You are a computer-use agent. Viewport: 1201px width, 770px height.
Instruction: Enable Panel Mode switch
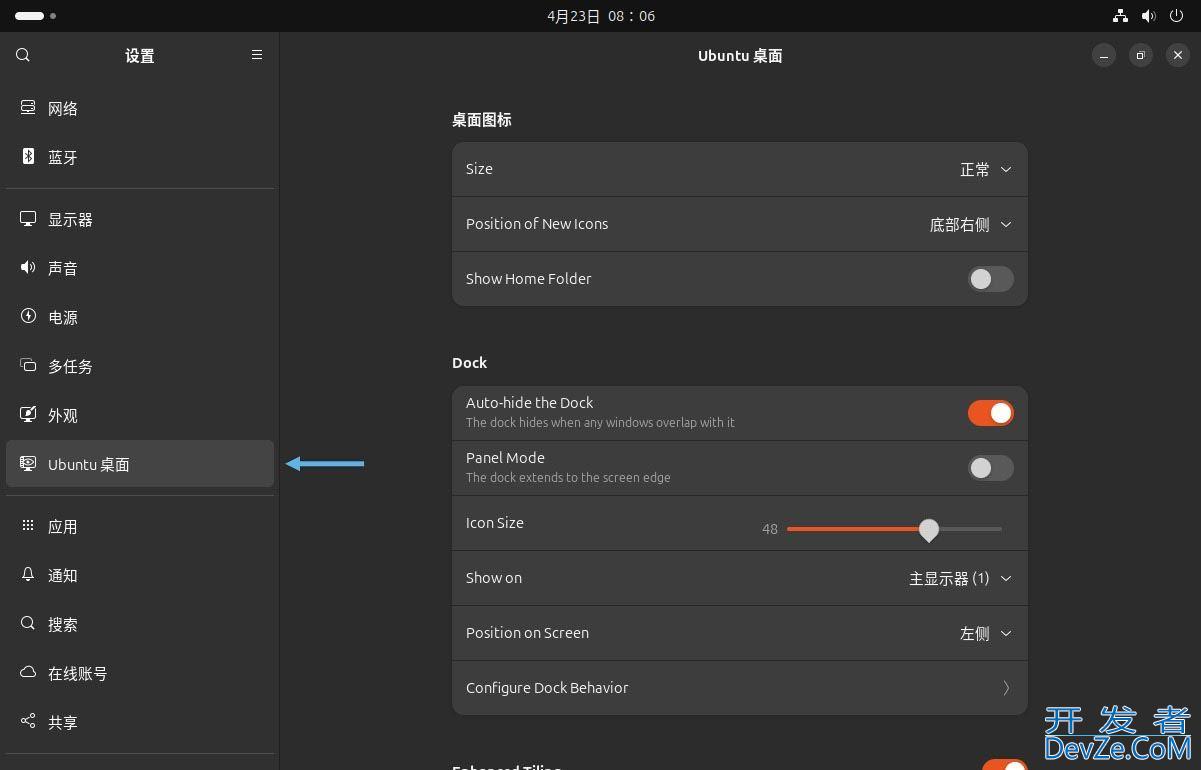point(990,468)
